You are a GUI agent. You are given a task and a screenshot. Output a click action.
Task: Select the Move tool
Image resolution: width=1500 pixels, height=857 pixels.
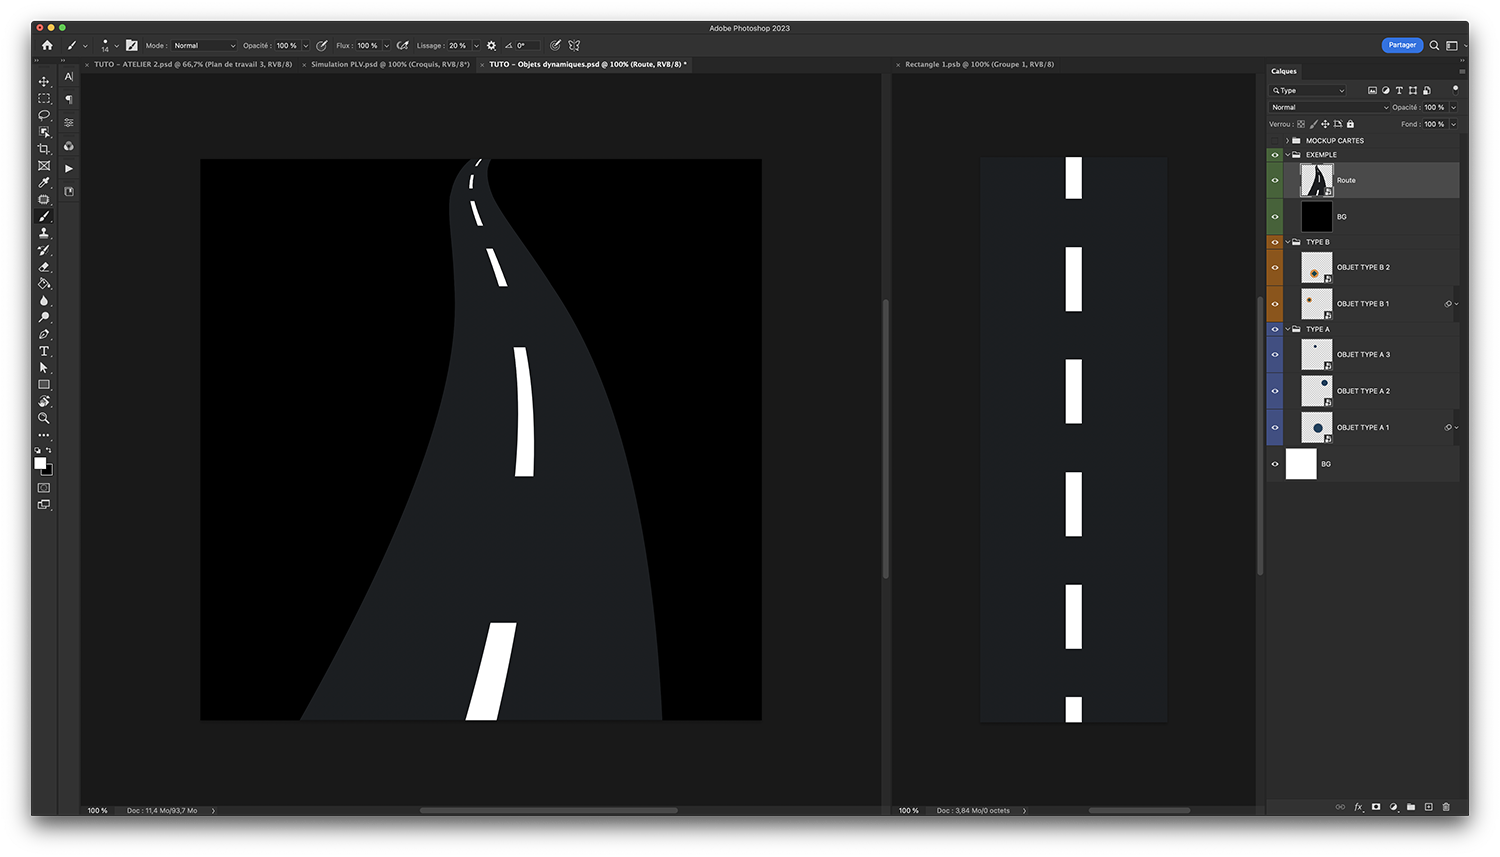pyautogui.click(x=44, y=82)
